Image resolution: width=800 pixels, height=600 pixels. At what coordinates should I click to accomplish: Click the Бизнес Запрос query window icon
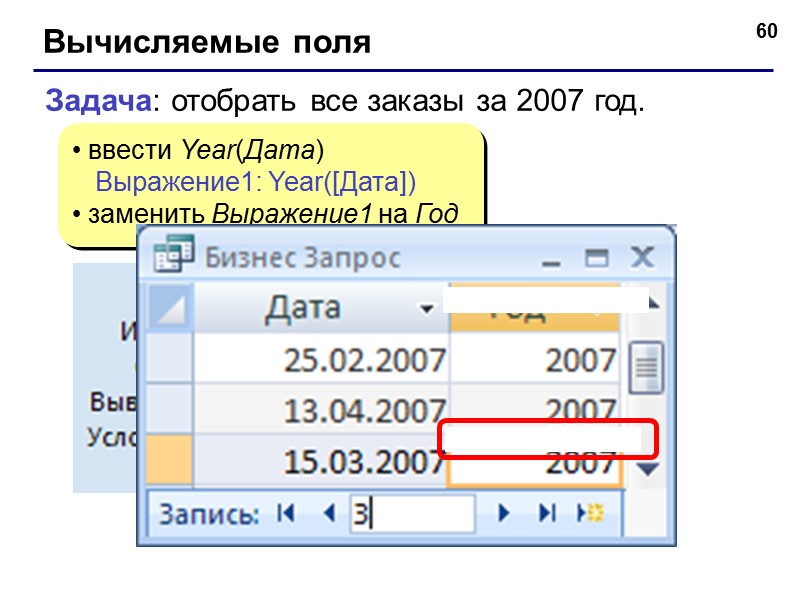(173, 254)
